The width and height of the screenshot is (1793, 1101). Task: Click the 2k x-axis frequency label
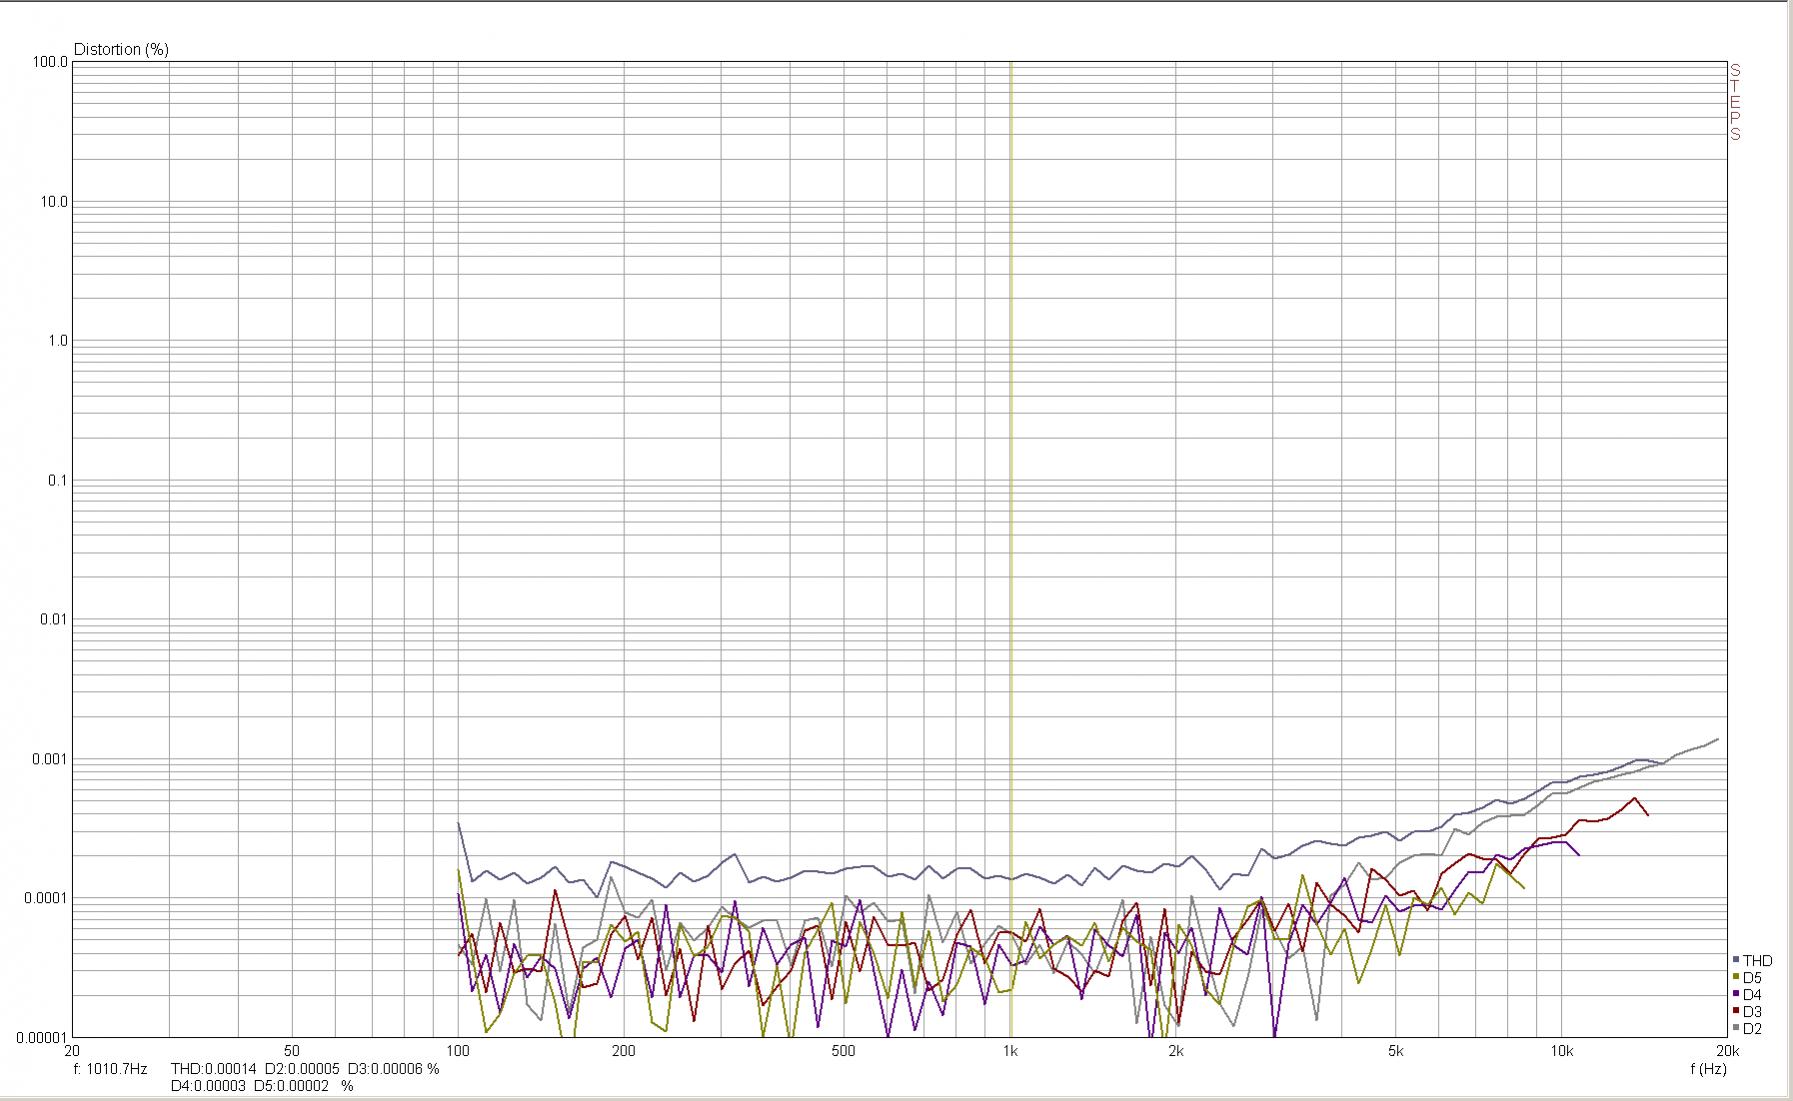point(1177,1051)
